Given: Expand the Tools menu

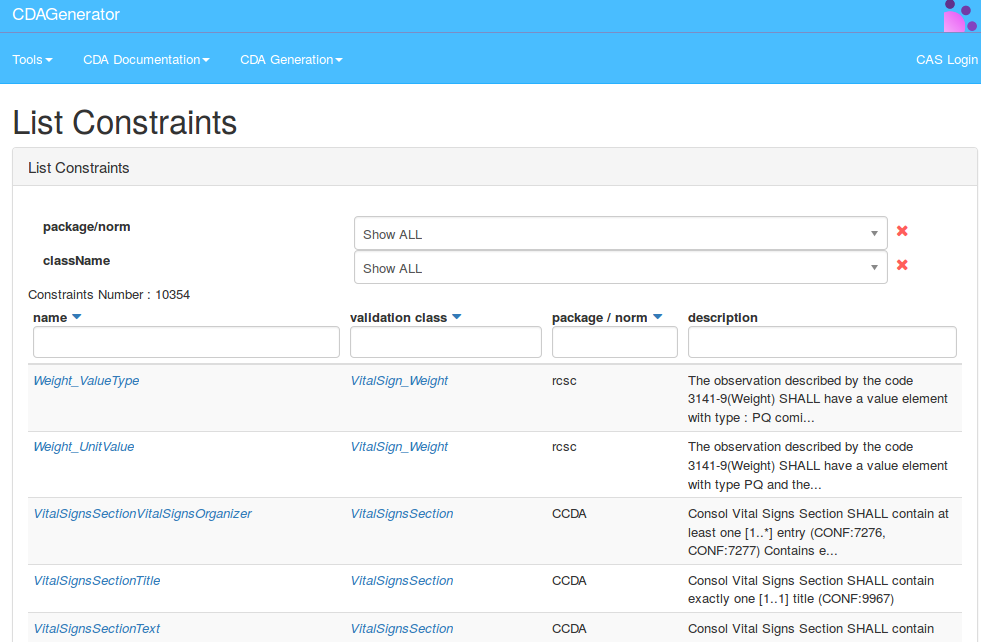Looking at the screenshot, I should pyautogui.click(x=32, y=60).
